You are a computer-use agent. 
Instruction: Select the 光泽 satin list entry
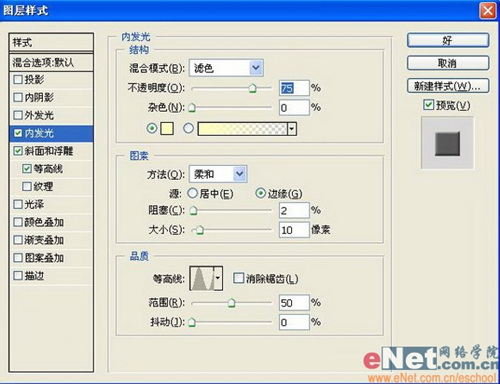tap(52, 204)
